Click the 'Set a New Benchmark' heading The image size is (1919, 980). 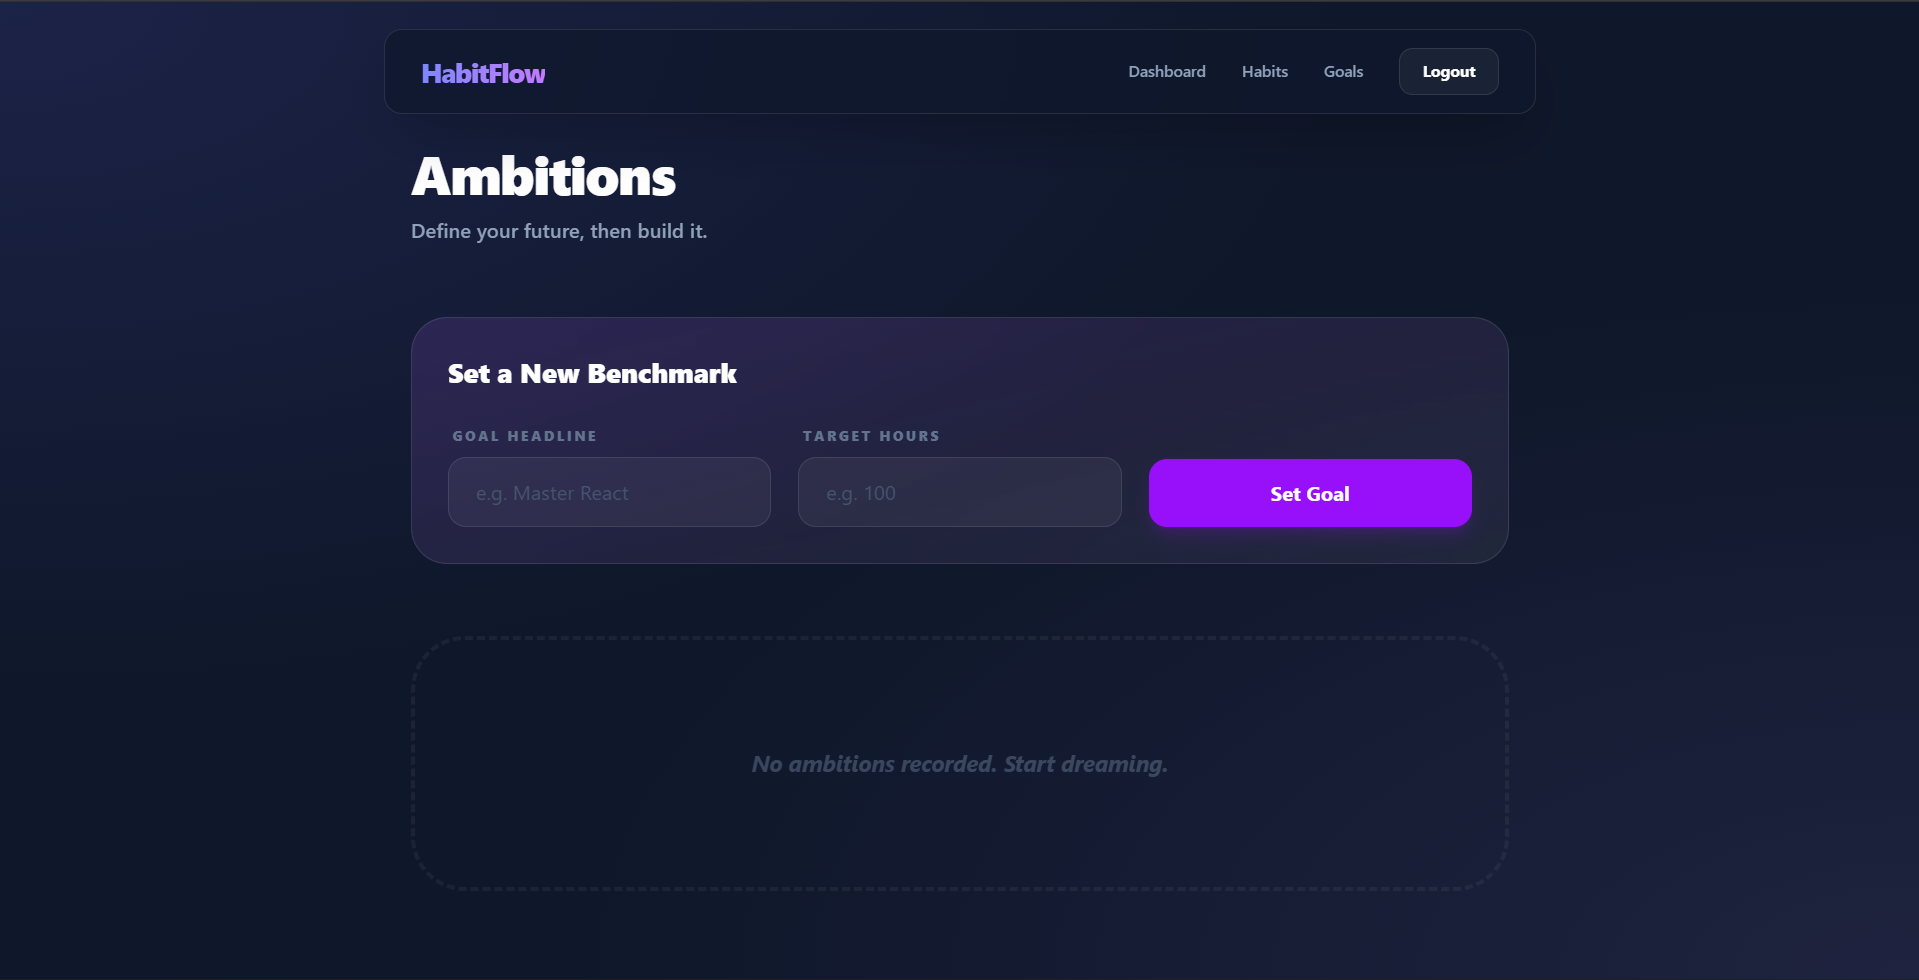[592, 374]
